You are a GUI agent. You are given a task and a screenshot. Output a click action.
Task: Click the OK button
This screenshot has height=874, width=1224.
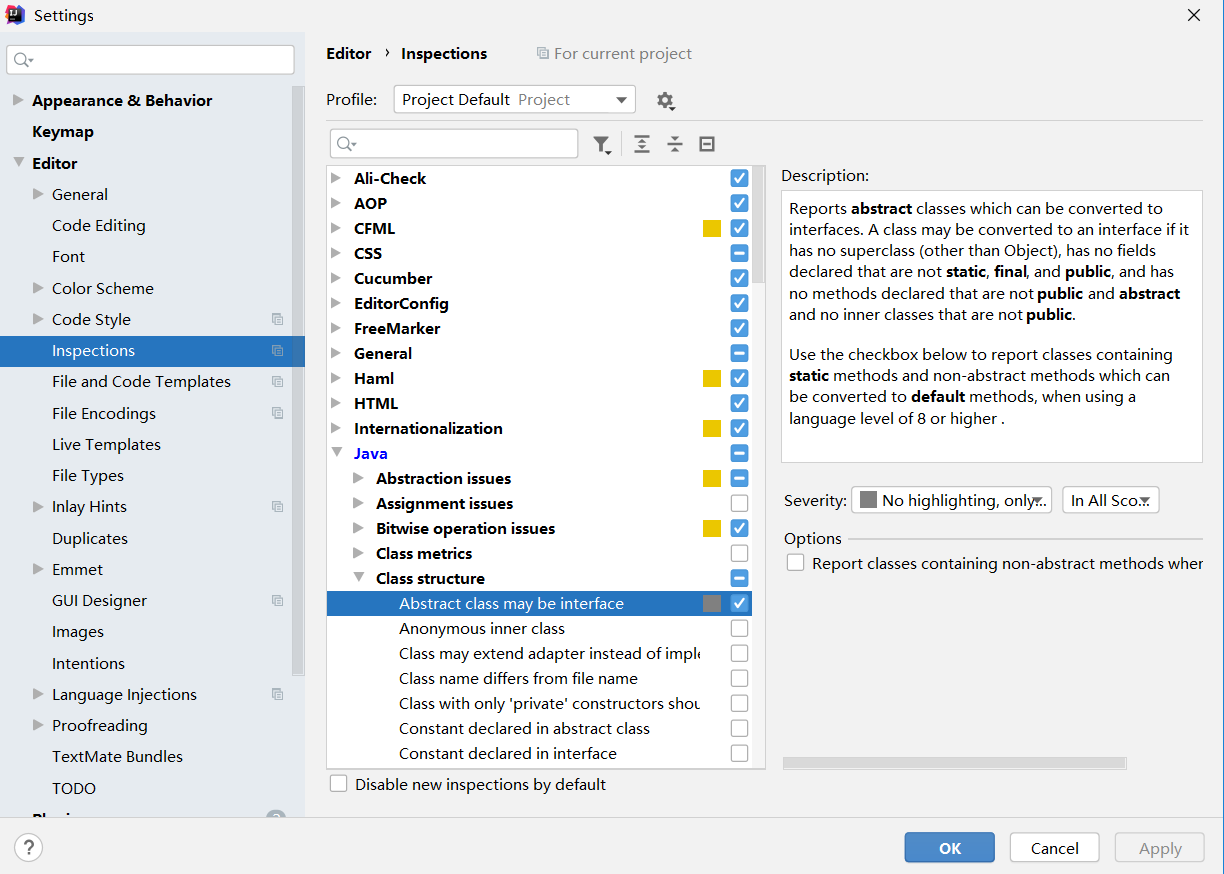[950, 848]
